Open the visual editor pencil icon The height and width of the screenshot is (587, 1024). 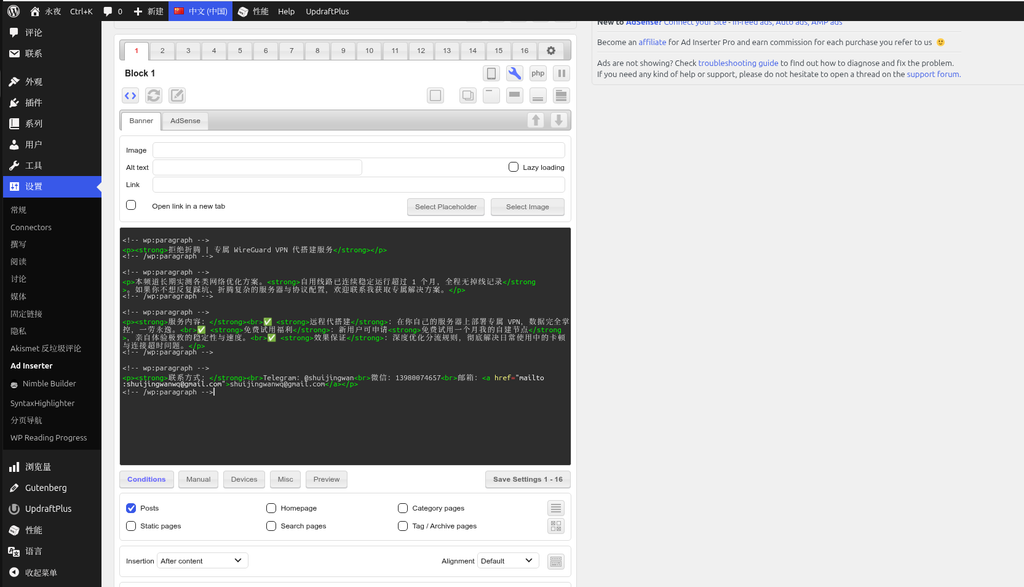(x=177, y=95)
